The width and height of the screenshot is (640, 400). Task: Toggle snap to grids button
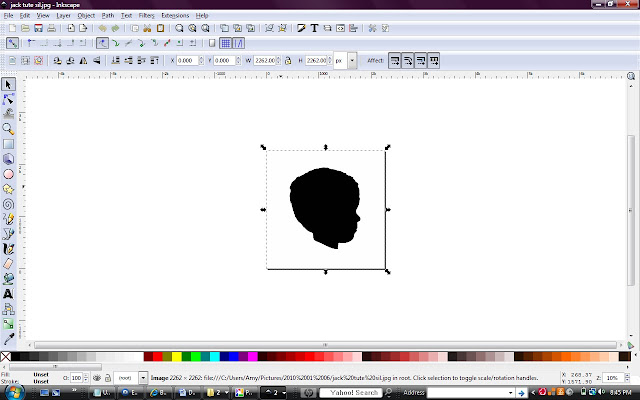225,43
